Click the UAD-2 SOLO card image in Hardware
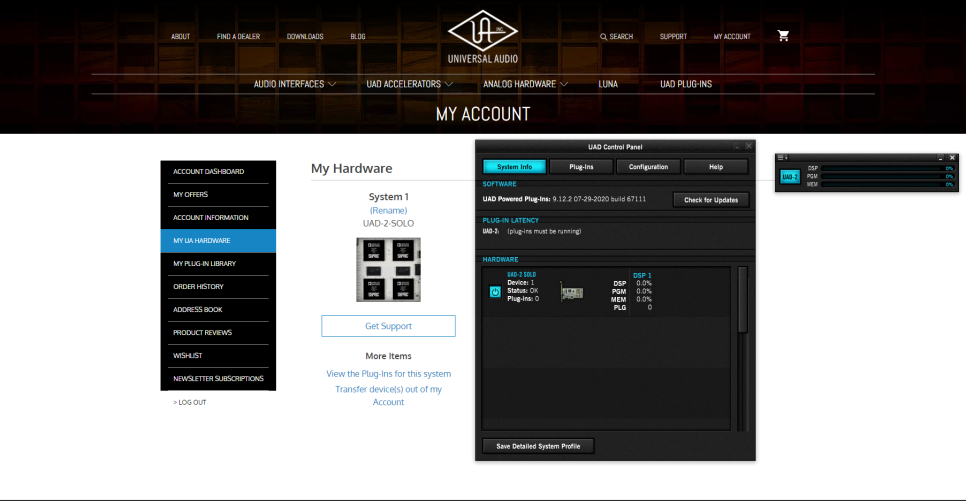966x501 pixels. tap(572, 292)
